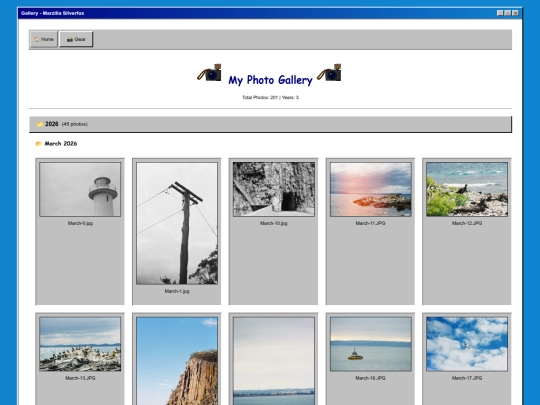540x405 pixels.
Task: Click the camera icon left of title
Action: click(x=209, y=73)
